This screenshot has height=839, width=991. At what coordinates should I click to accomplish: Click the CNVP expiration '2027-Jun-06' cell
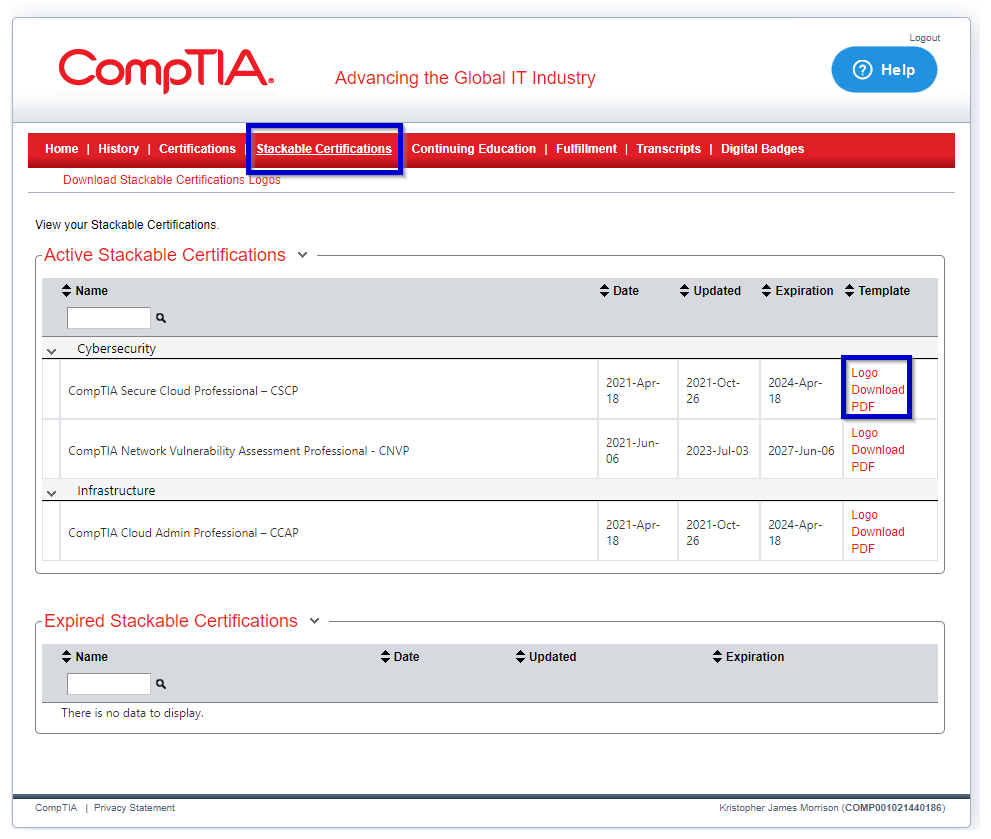(801, 451)
